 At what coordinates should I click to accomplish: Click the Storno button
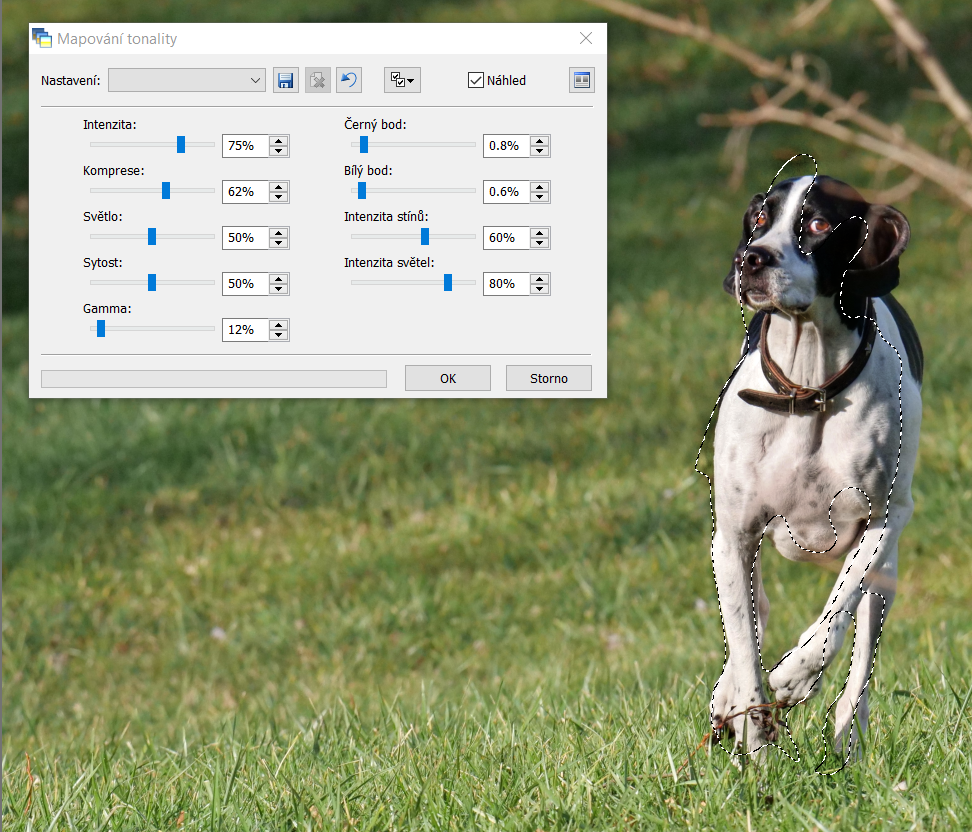click(x=549, y=378)
